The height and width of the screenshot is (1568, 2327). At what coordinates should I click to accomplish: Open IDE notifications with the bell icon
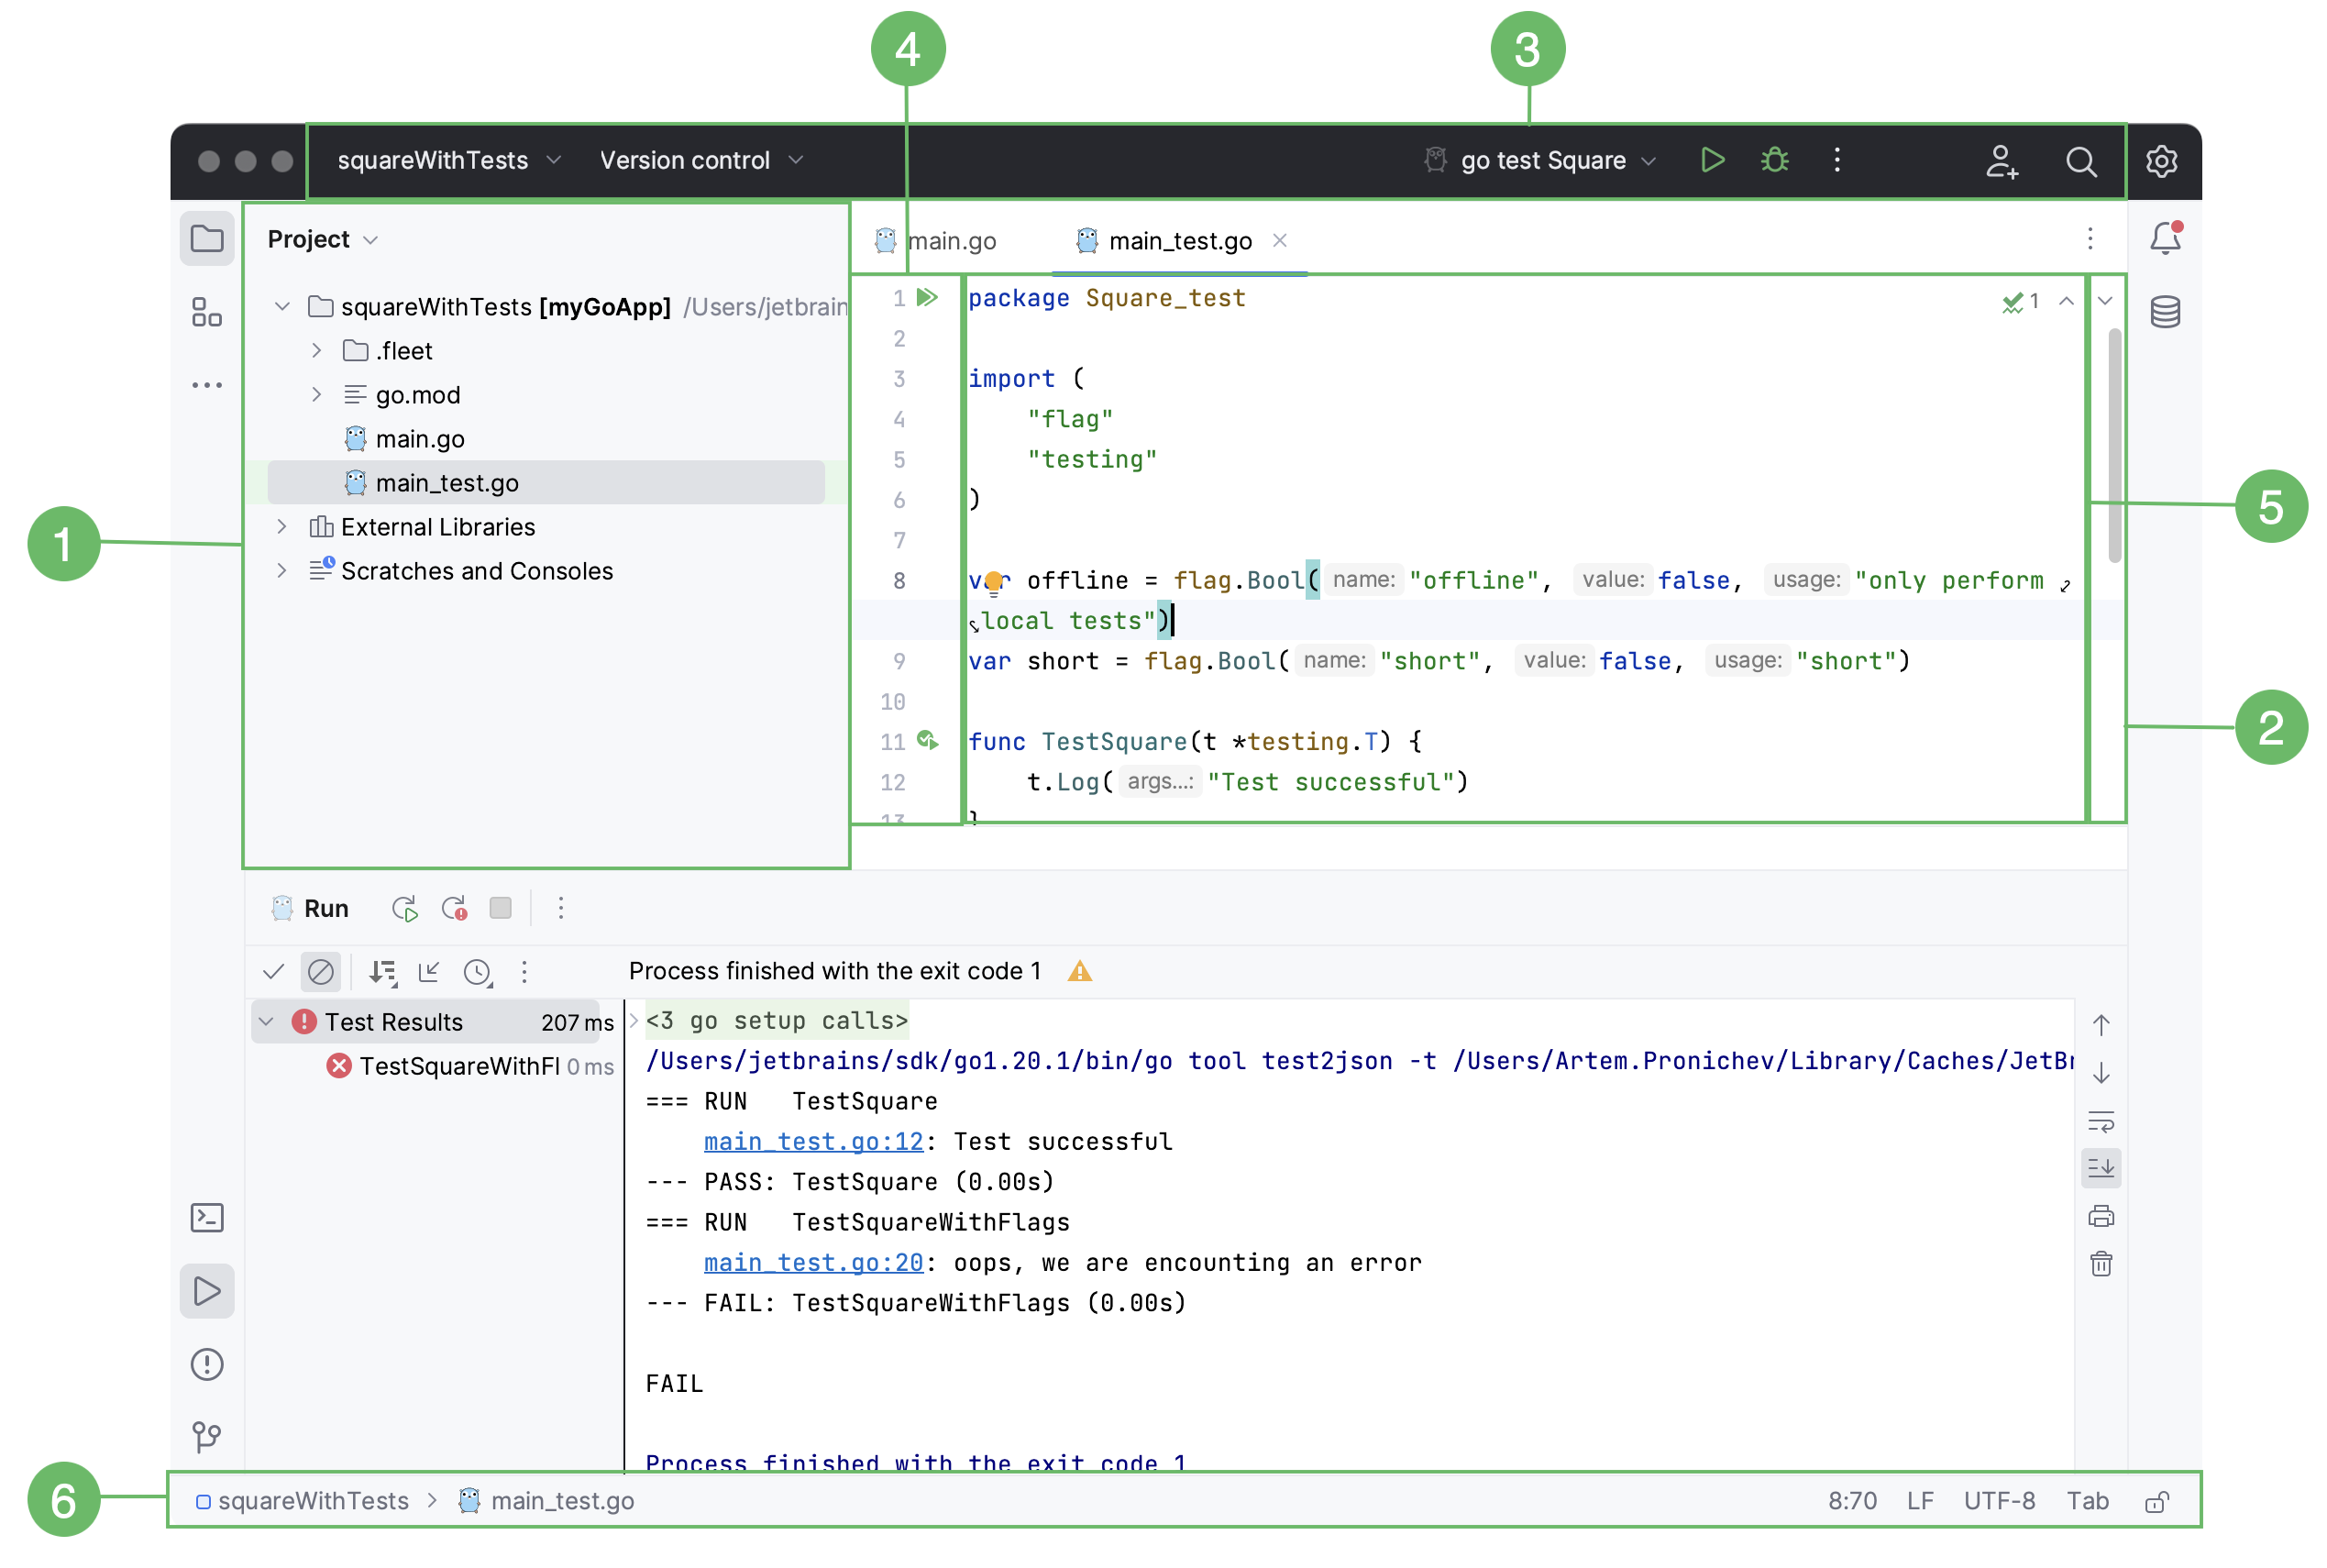(x=2167, y=237)
